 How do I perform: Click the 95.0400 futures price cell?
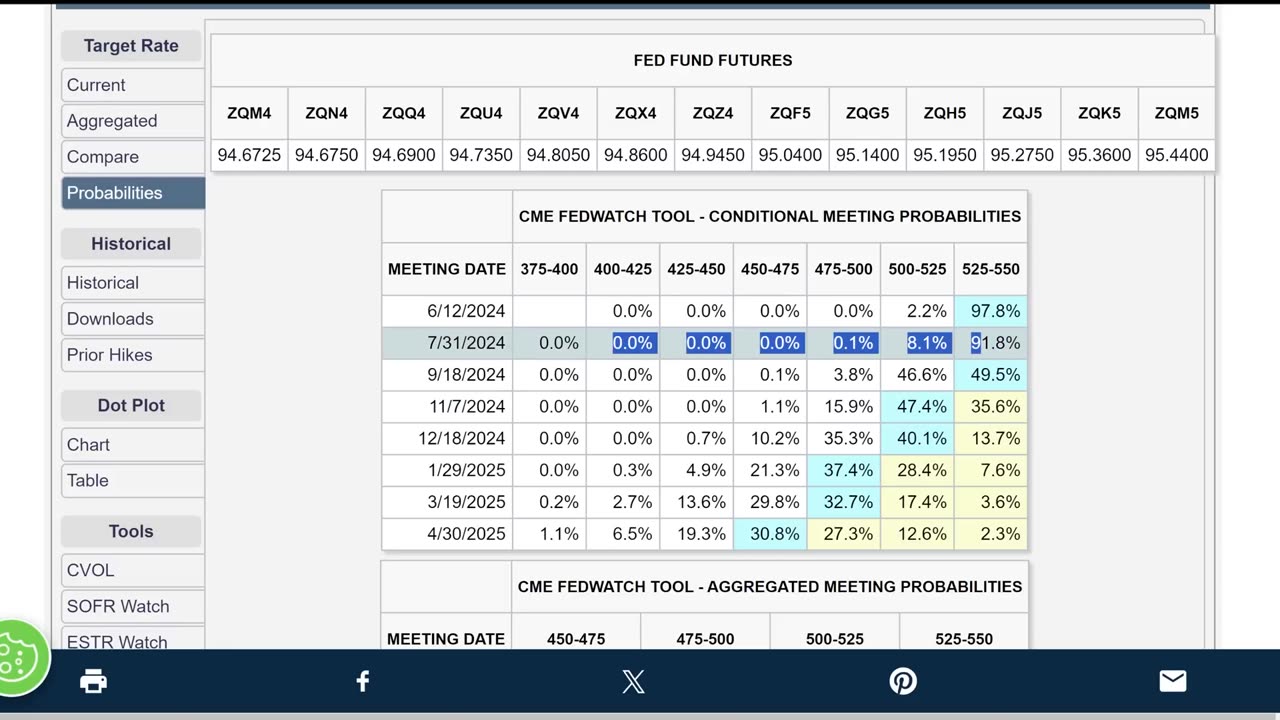790,155
